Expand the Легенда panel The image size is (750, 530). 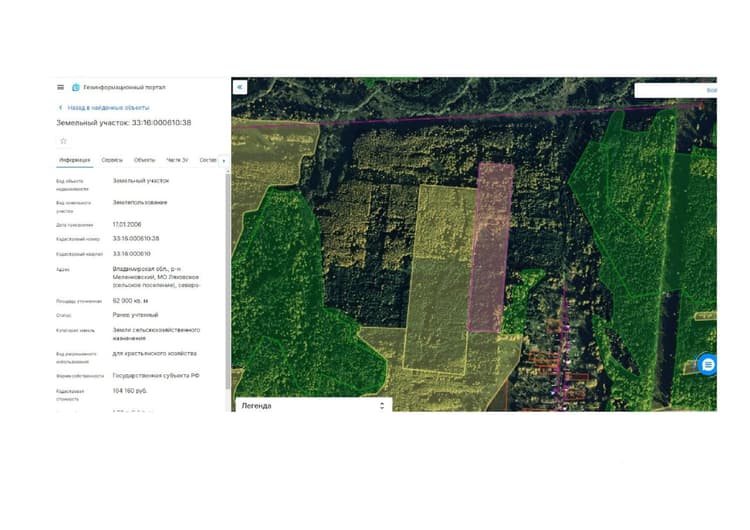(x=314, y=405)
